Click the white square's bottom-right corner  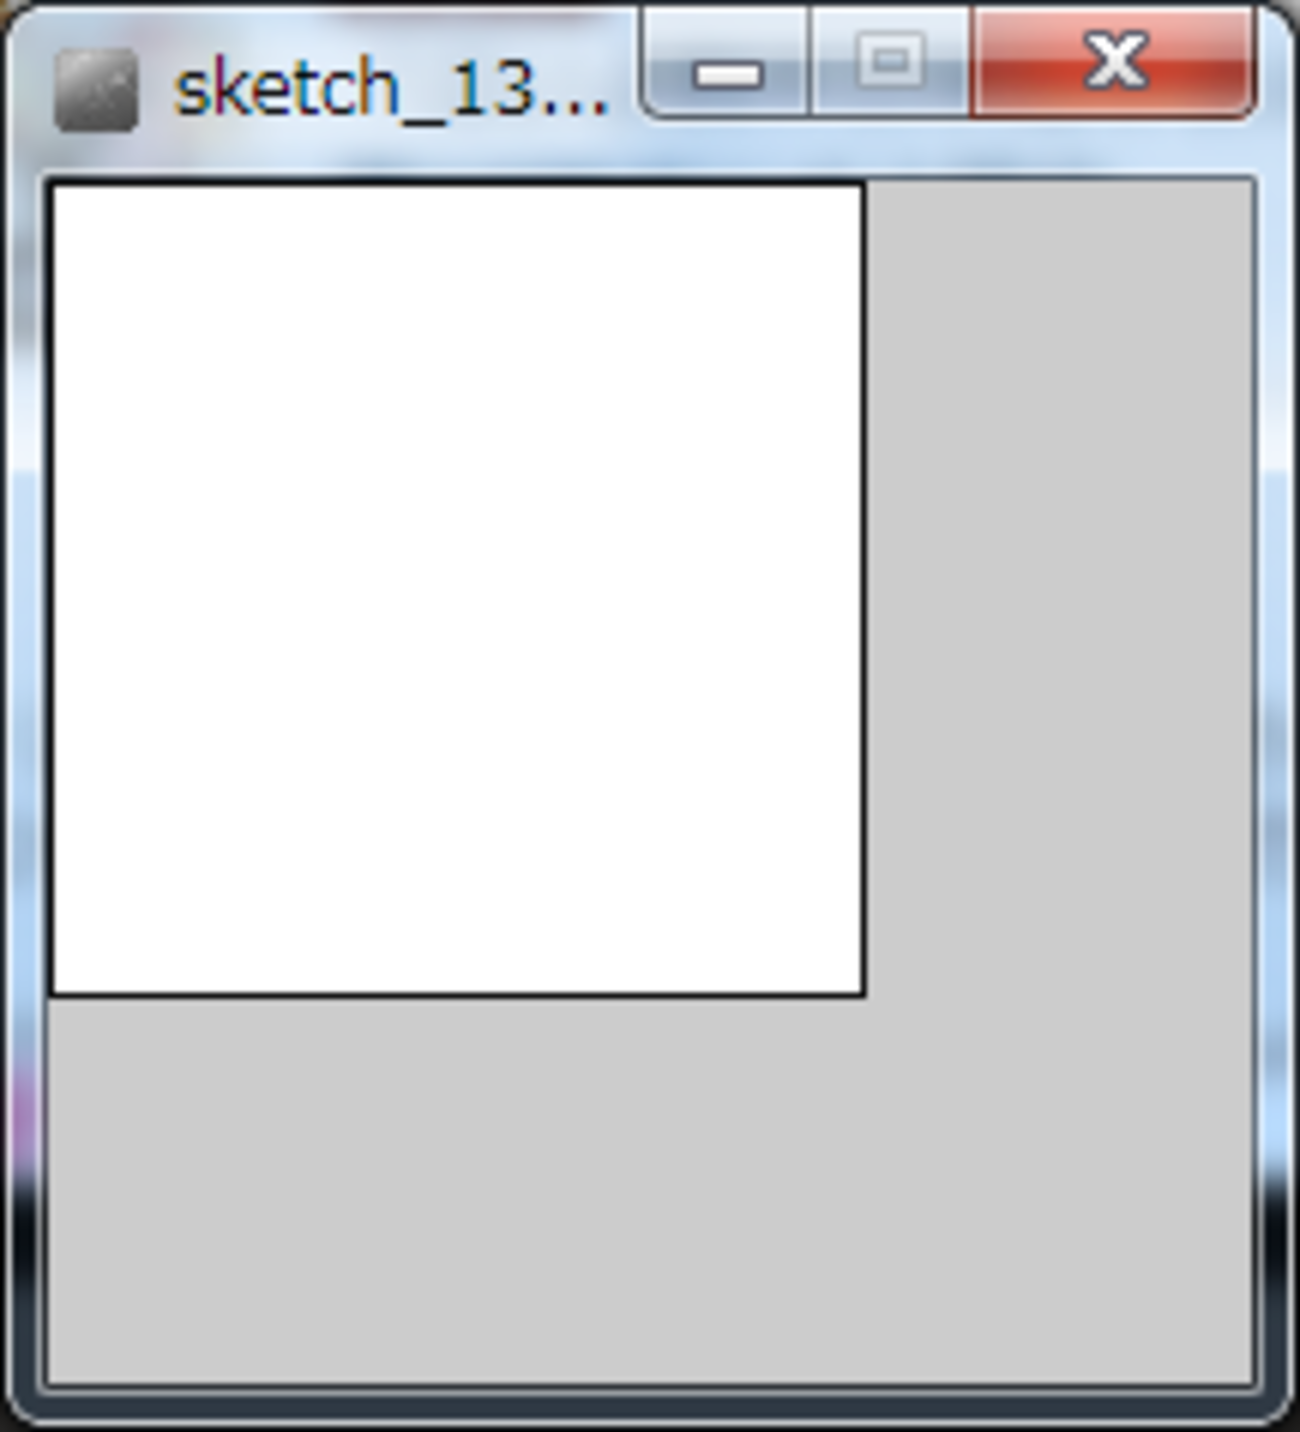pyautogui.click(x=864, y=995)
